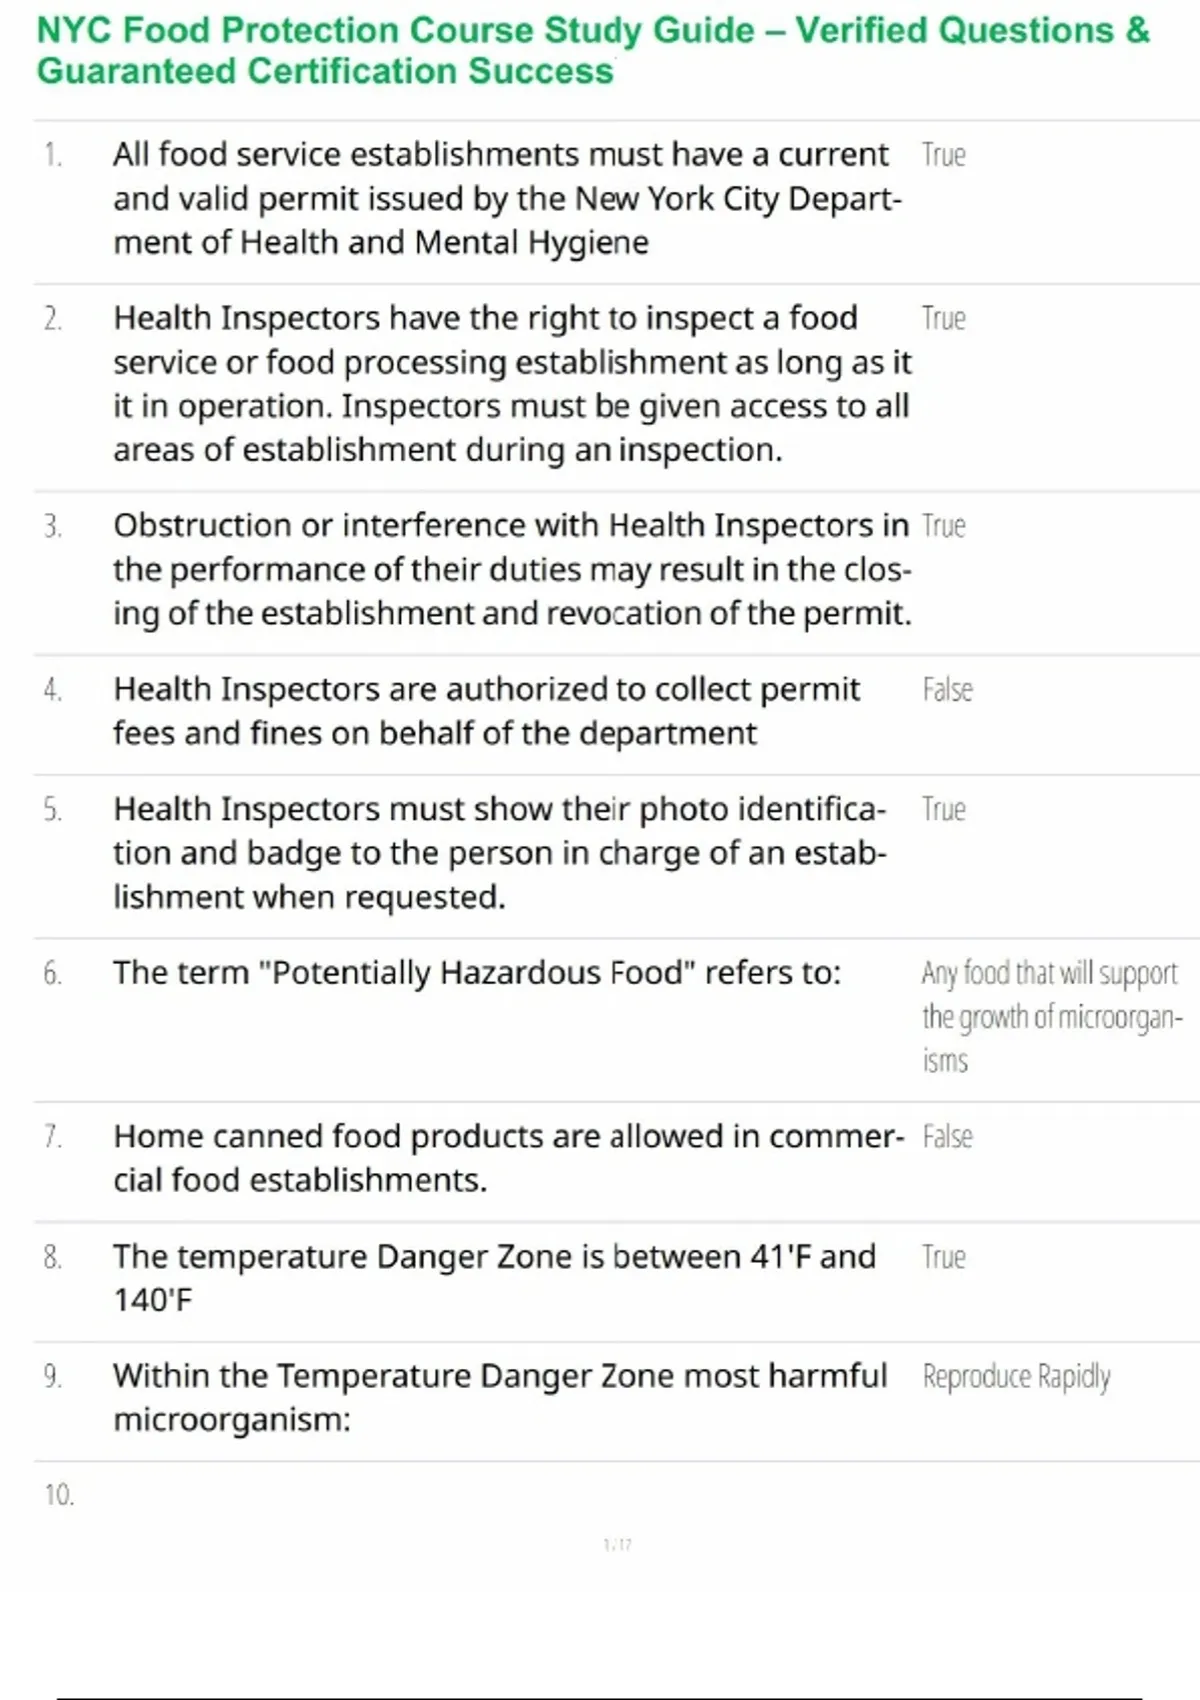
Task: Select the "True" answer for question 5
Action: pos(943,809)
